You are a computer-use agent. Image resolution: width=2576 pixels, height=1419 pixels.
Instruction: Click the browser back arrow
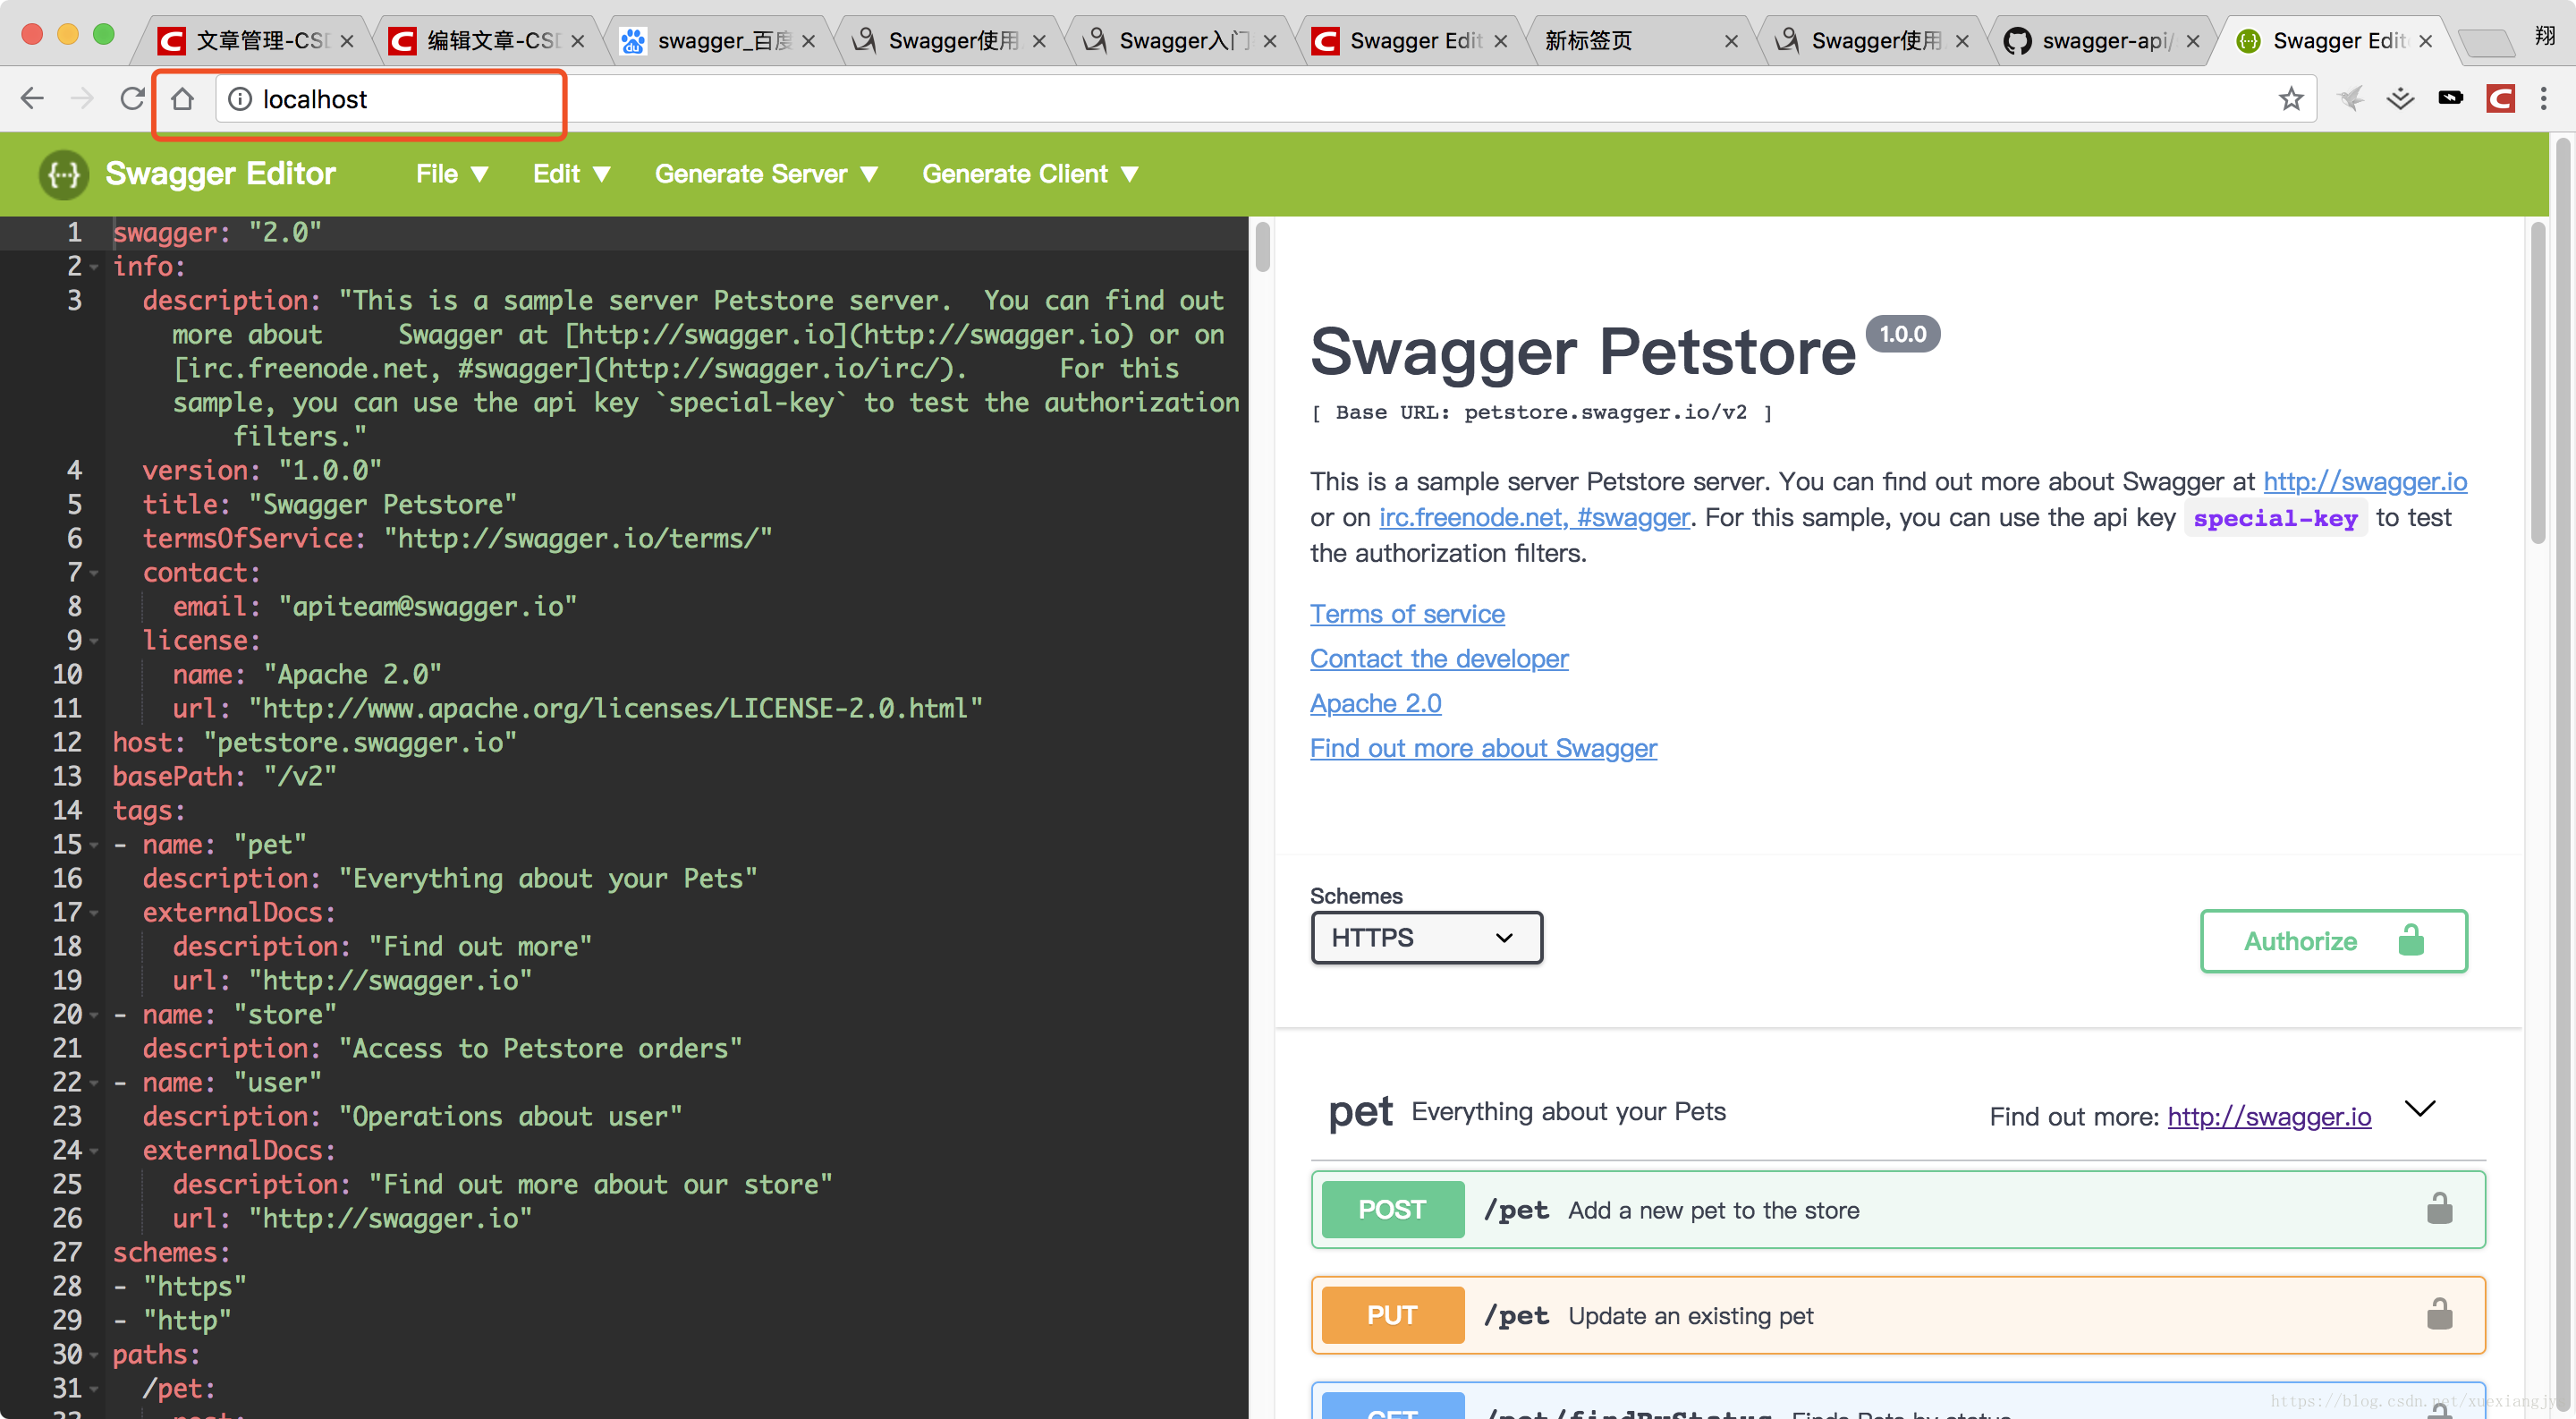point(32,98)
